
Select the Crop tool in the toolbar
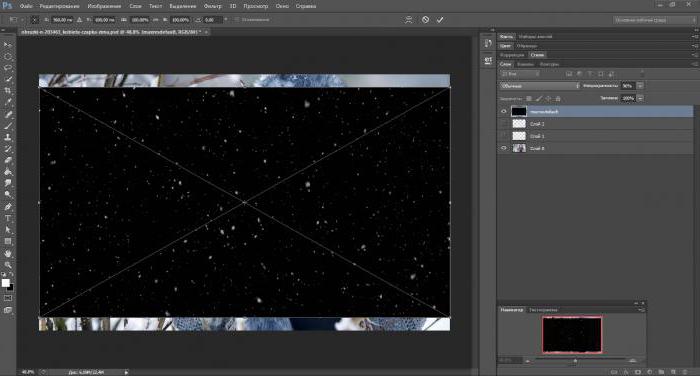[x=8, y=91]
